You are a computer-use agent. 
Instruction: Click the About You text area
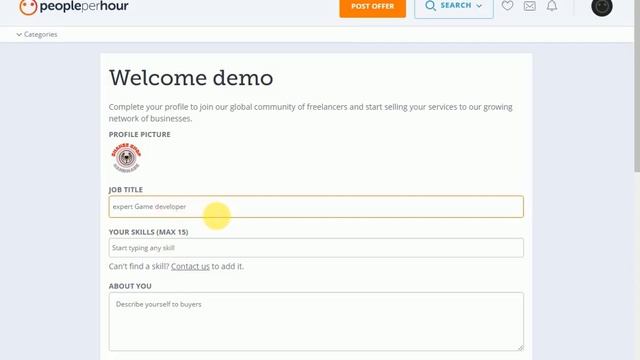[316, 322]
